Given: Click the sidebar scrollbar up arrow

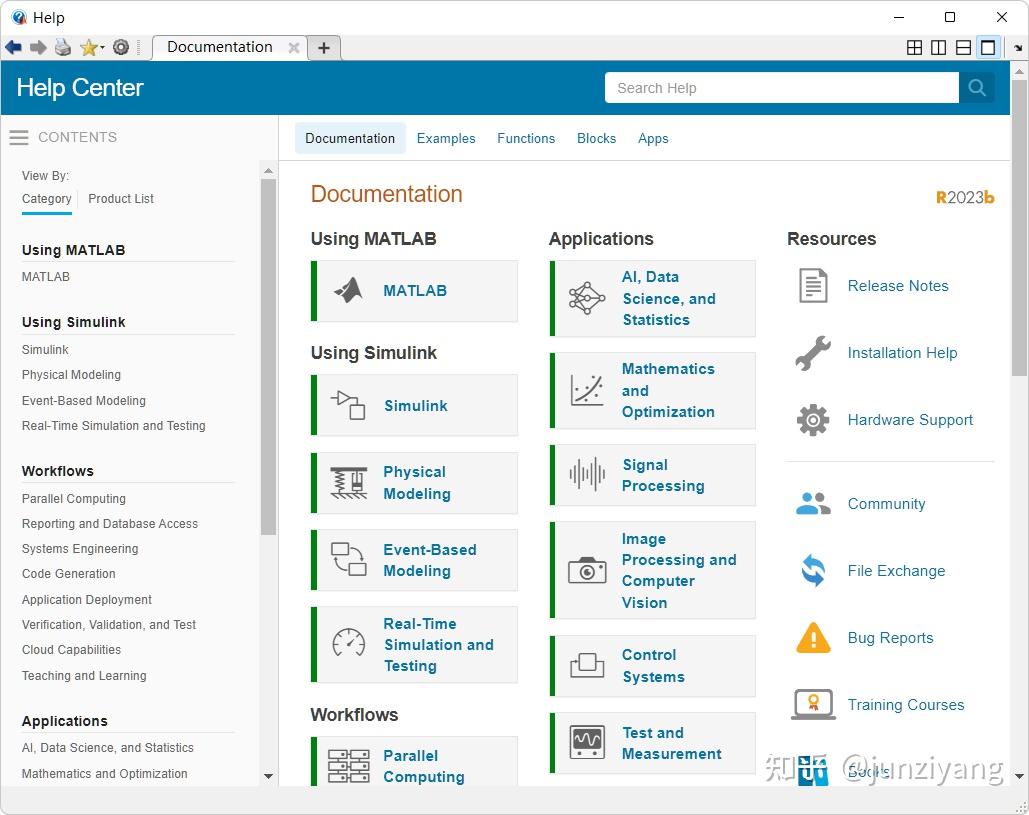Looking at the screenshot, I should (268, 171).
